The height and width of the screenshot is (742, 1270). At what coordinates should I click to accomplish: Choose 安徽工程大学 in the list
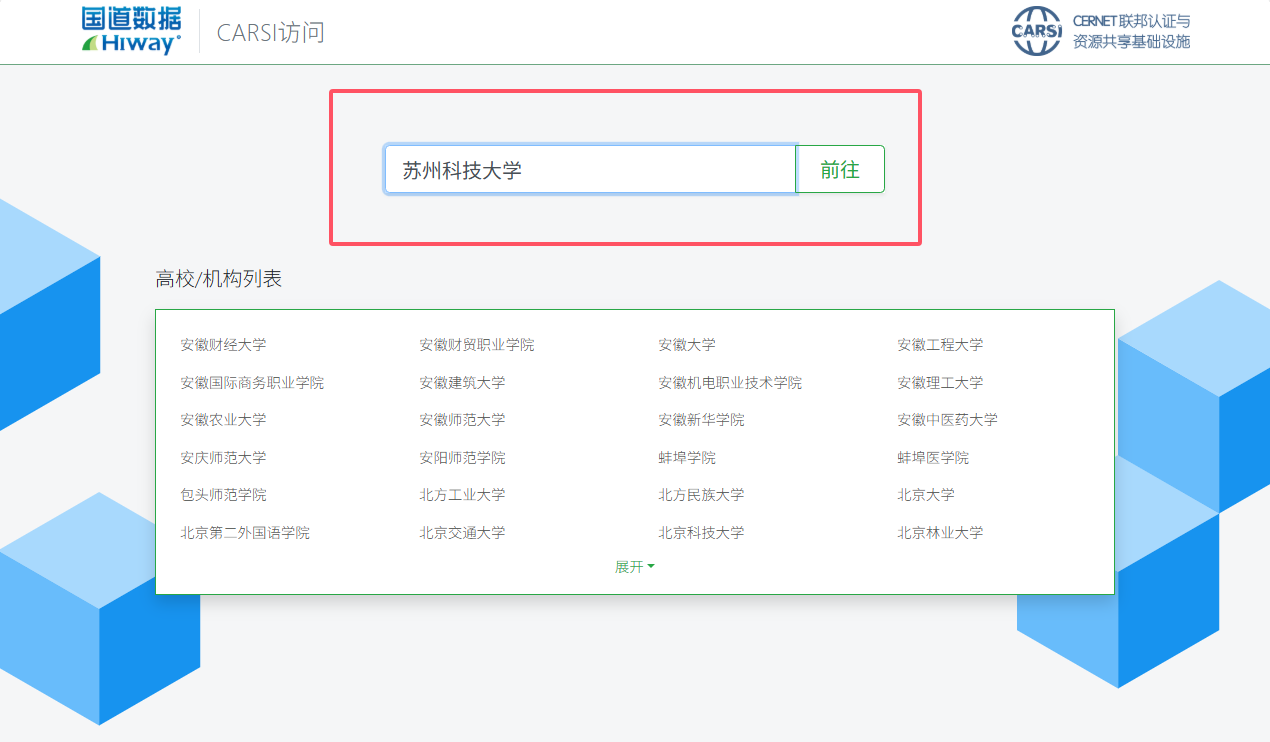click(939, 345)
